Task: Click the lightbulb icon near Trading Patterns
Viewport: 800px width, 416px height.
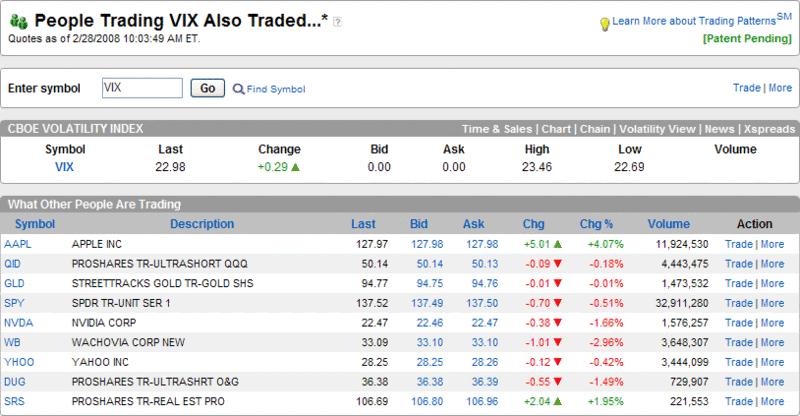Action: [604, 24]
